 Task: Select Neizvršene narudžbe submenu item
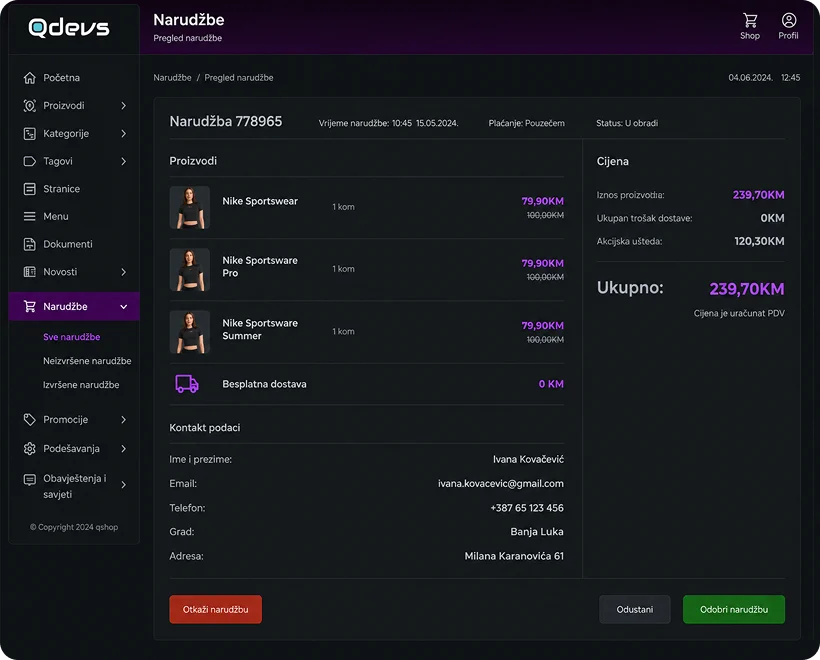[87, 361]
